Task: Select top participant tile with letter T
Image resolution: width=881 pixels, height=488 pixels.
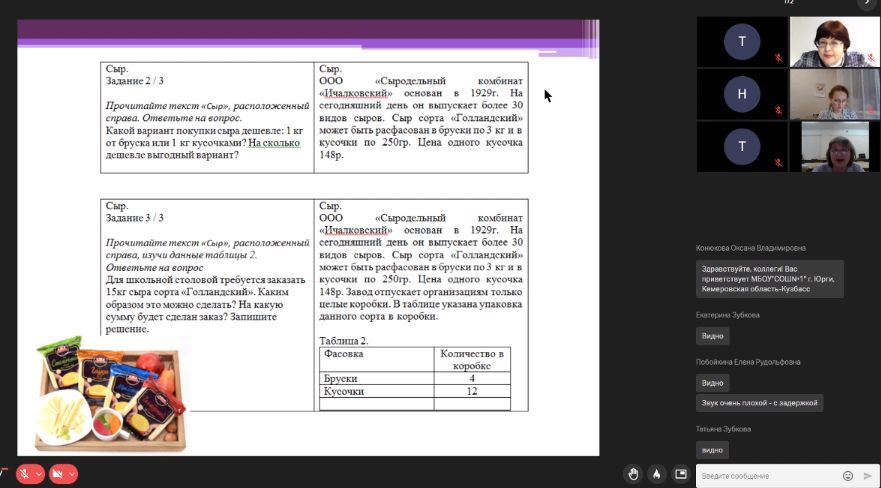Action: [x=742, y=42]
